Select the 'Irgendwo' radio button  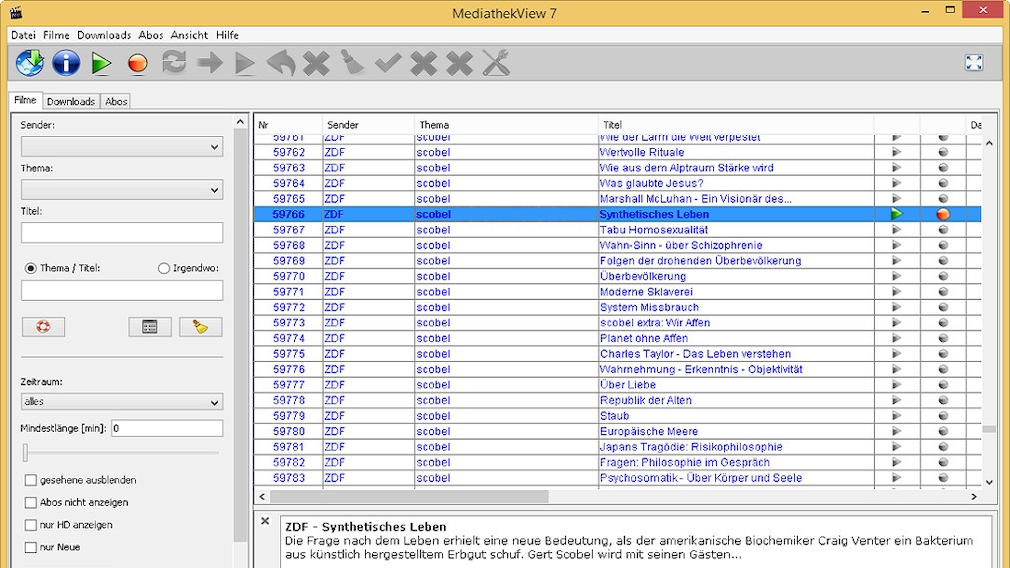coord(164,268)
